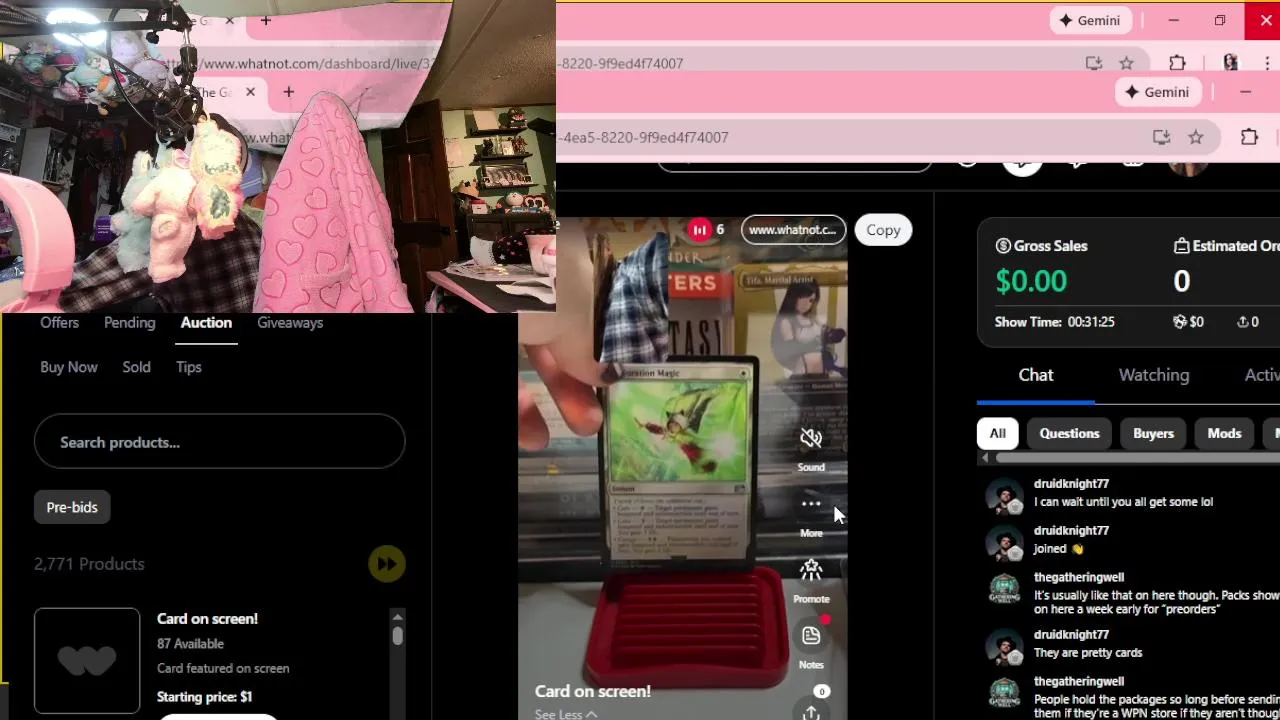Filter chat by Mods
Viewport: 1280px width, 720px height.
coord(1224,433)
